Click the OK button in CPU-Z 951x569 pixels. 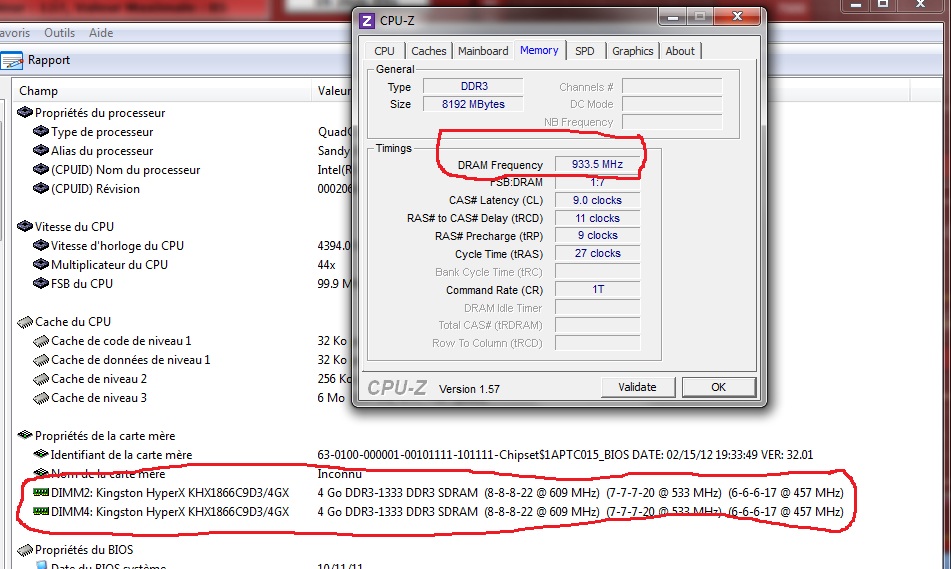pos(718,387)
